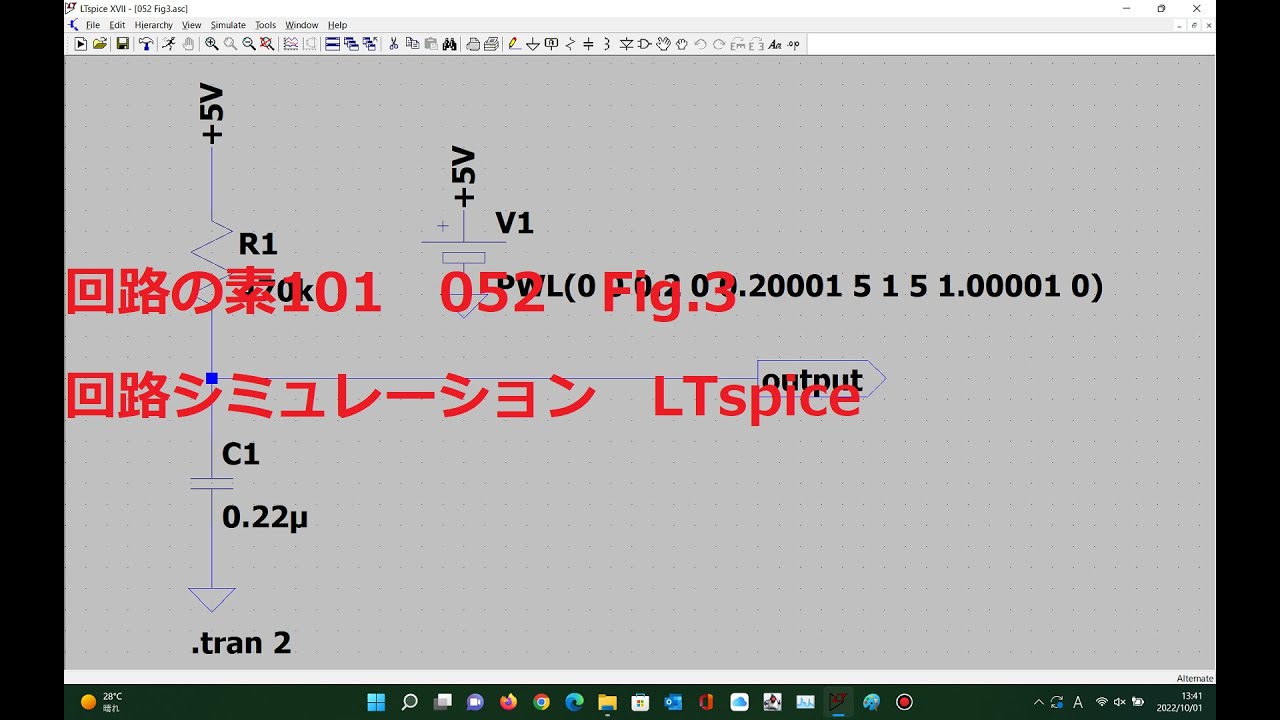Select the Label Net tool
Screen dimensions: 1280x720
pos(551,44)
